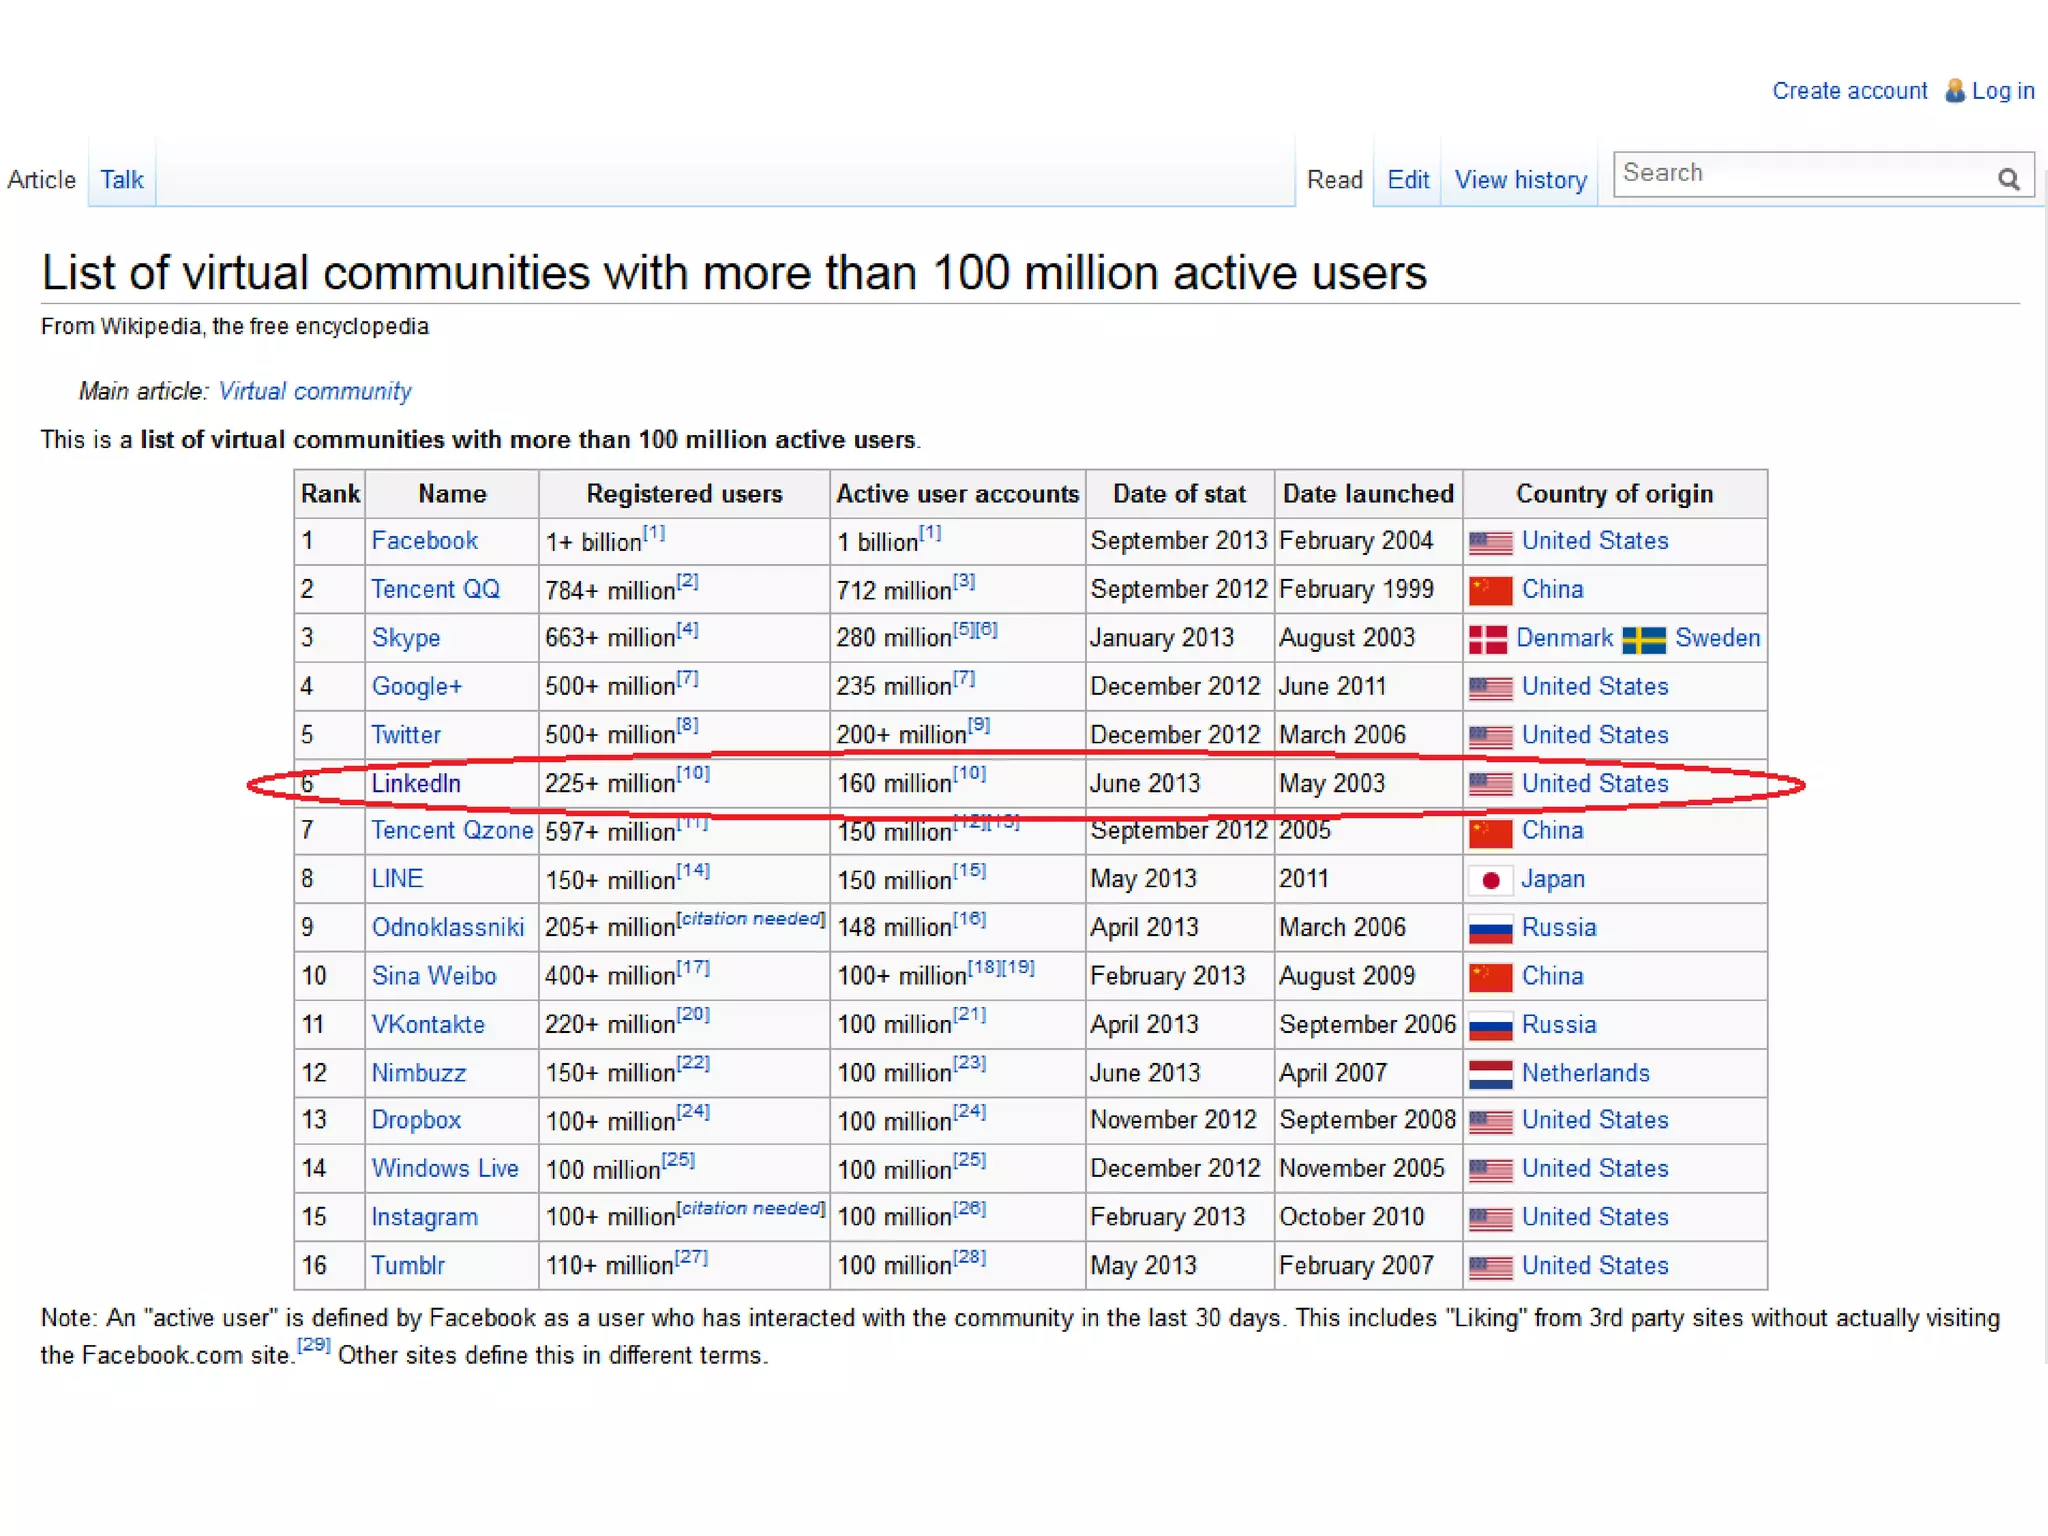Click the Netherlands flag icon in Nimbuzz row

1490,1074
